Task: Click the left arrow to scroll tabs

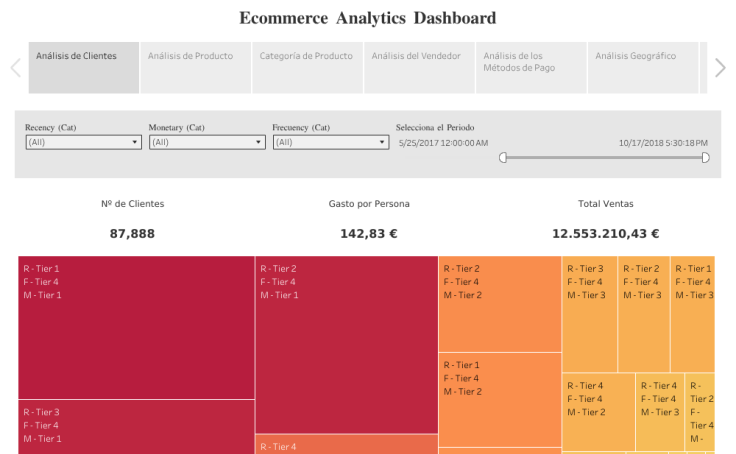Action: coord(15,68)
